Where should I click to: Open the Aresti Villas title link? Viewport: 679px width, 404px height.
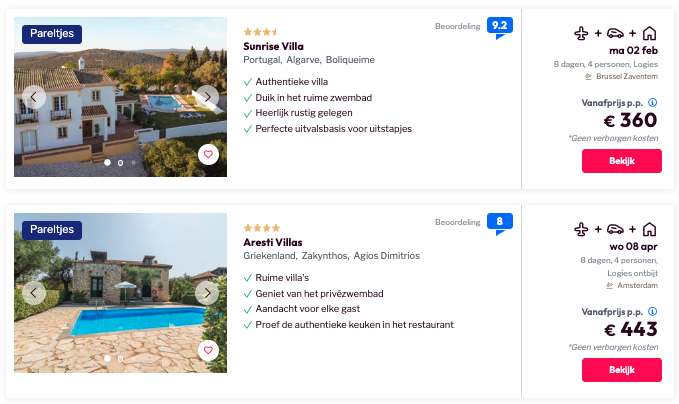272,242
